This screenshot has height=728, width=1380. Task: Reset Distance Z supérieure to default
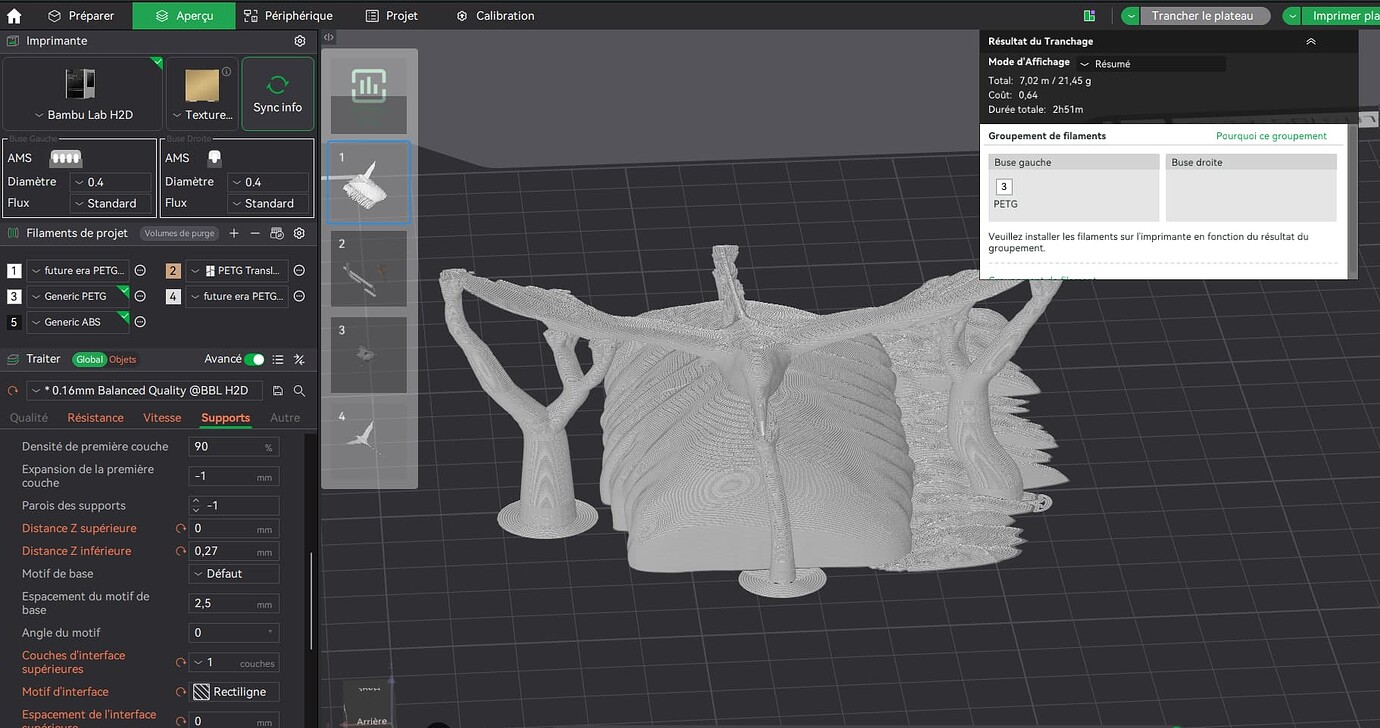tap(181, 528)
